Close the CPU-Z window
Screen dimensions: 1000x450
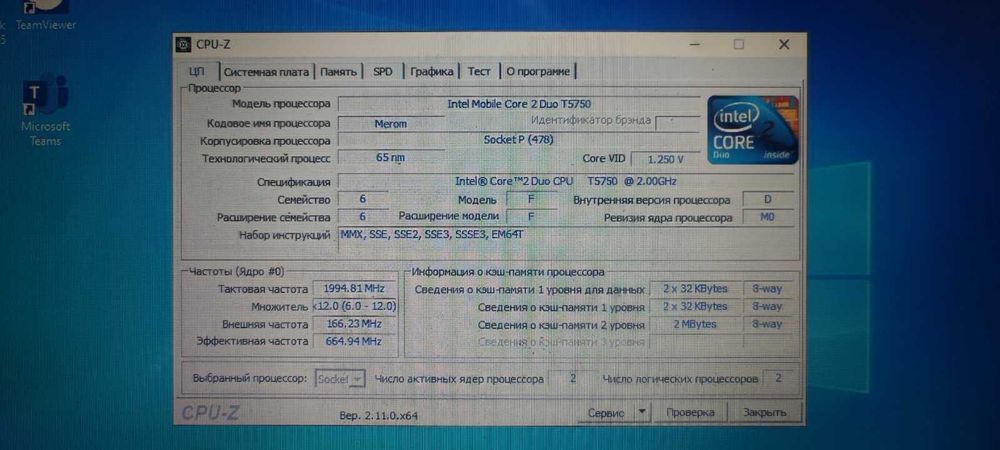784,45
